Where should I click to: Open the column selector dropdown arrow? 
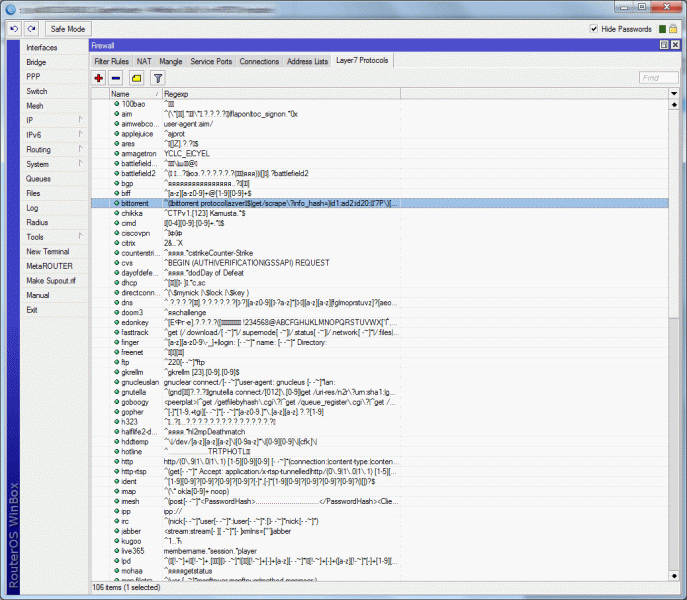coord(674,93)
